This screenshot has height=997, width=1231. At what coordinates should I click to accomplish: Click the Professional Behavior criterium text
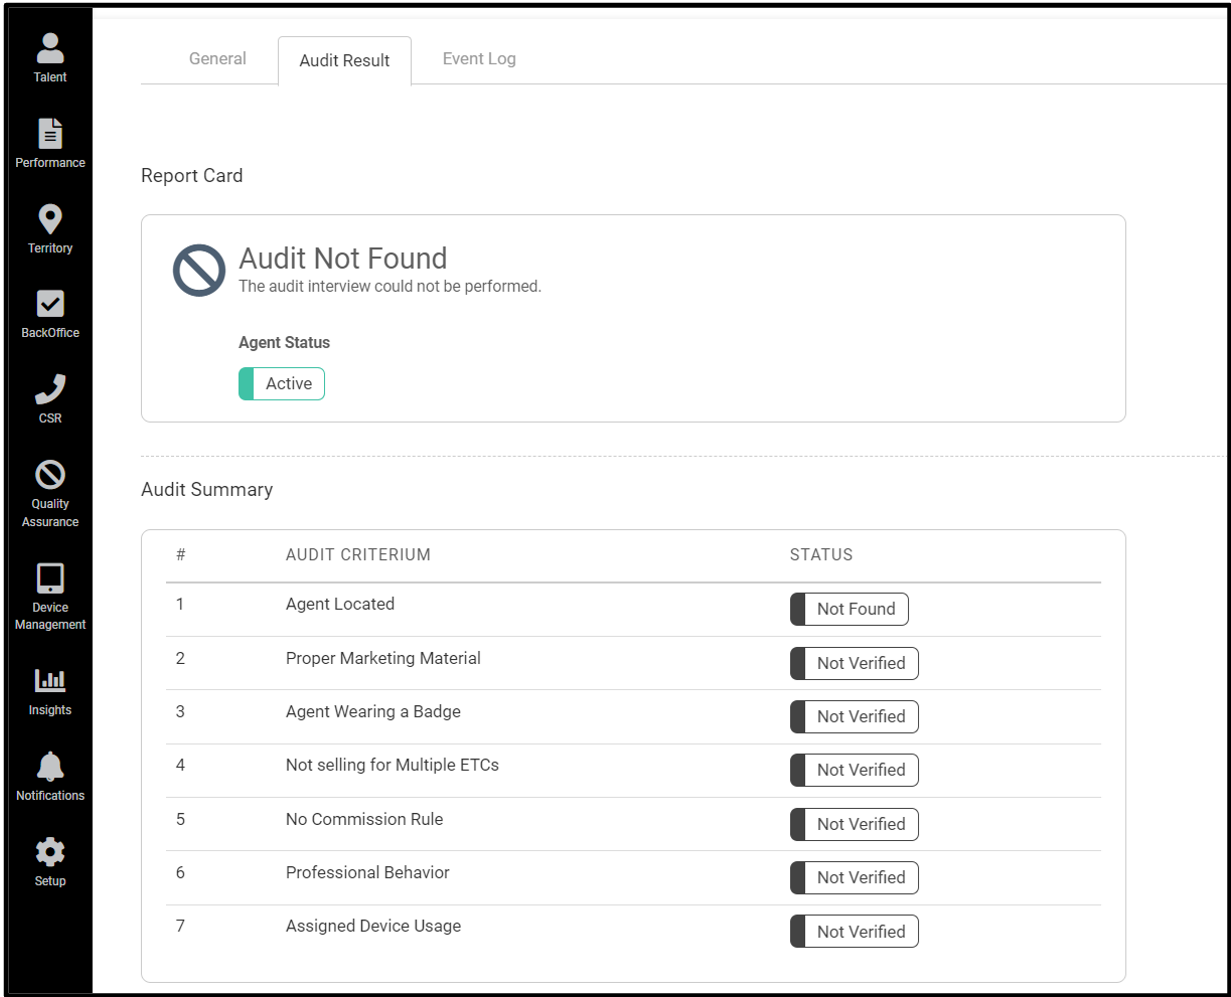click(368, 873)
